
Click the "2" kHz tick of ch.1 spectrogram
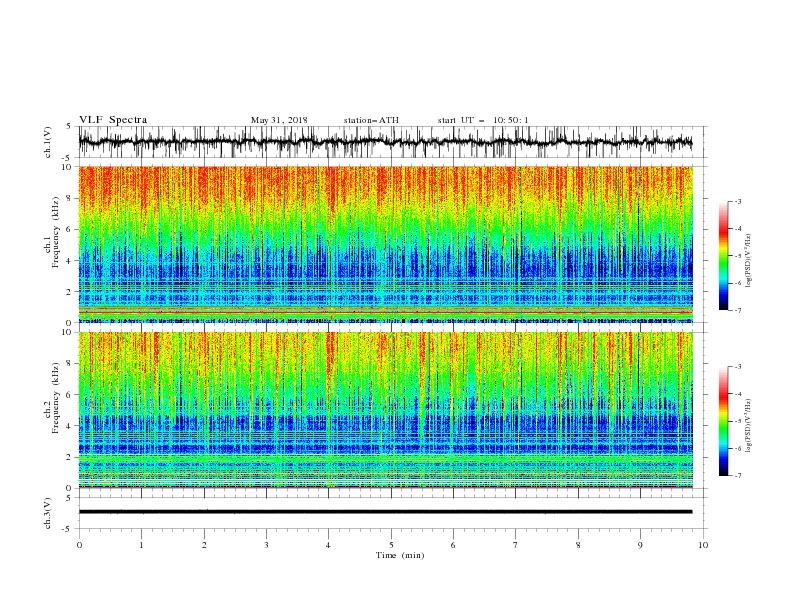(69, 292)
